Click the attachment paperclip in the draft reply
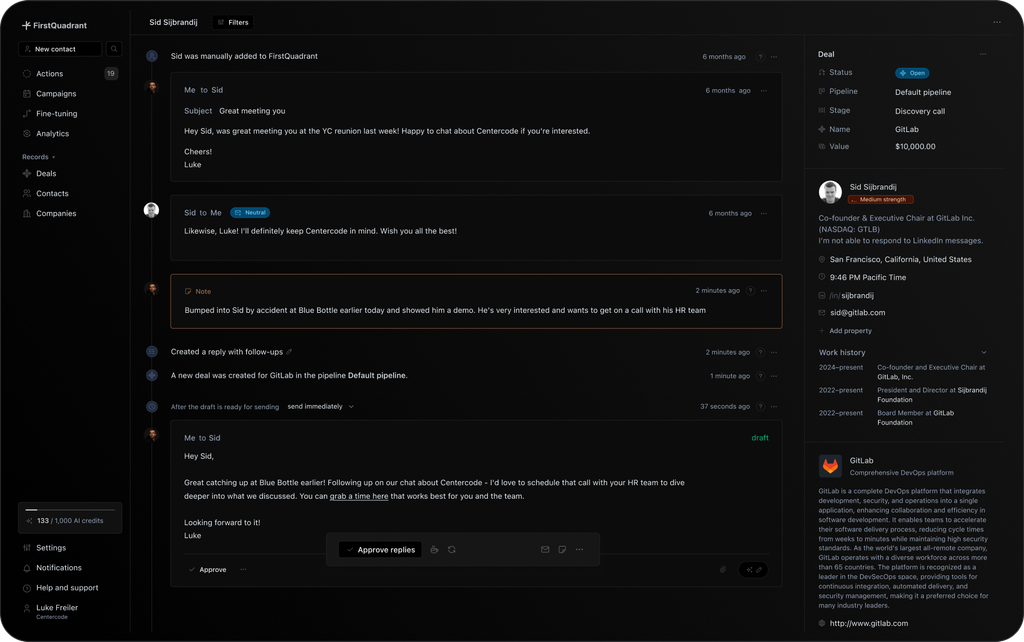 723,570
